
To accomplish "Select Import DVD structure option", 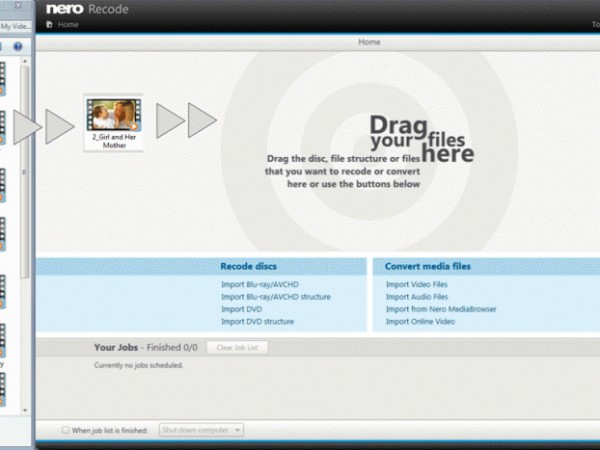I will 257,322.
